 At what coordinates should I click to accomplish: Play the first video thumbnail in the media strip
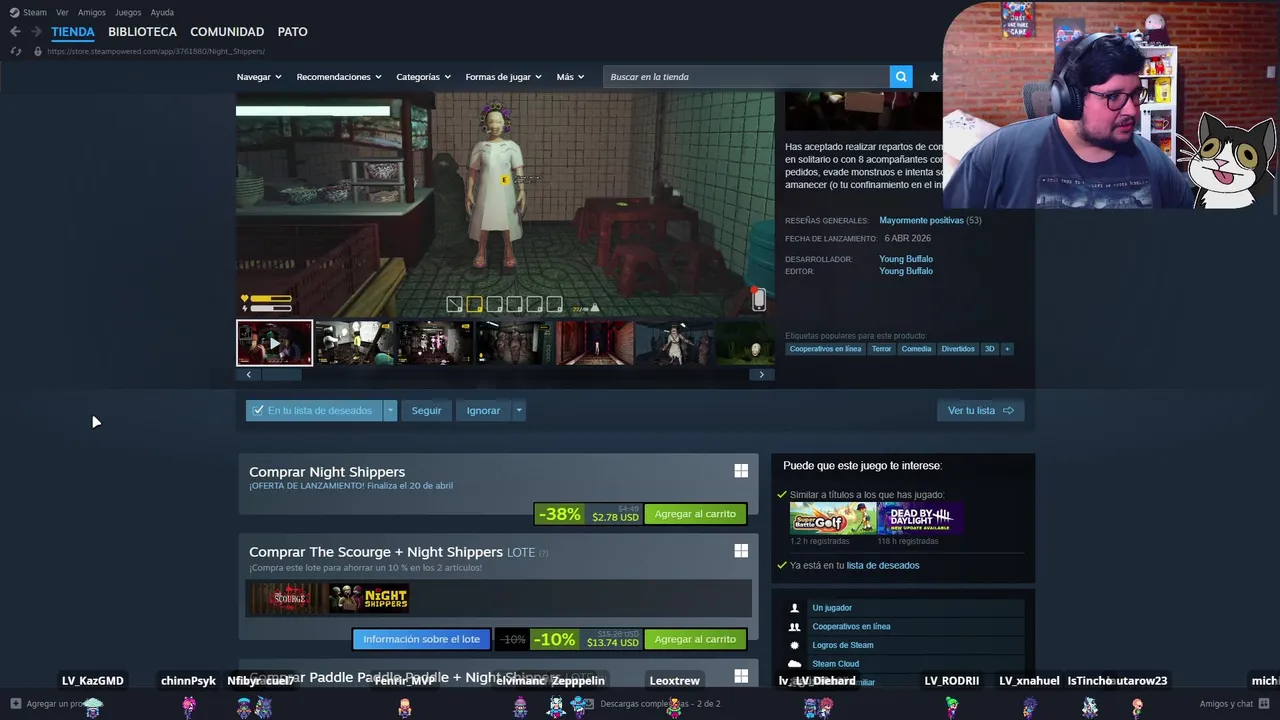[x=274, y=343]
